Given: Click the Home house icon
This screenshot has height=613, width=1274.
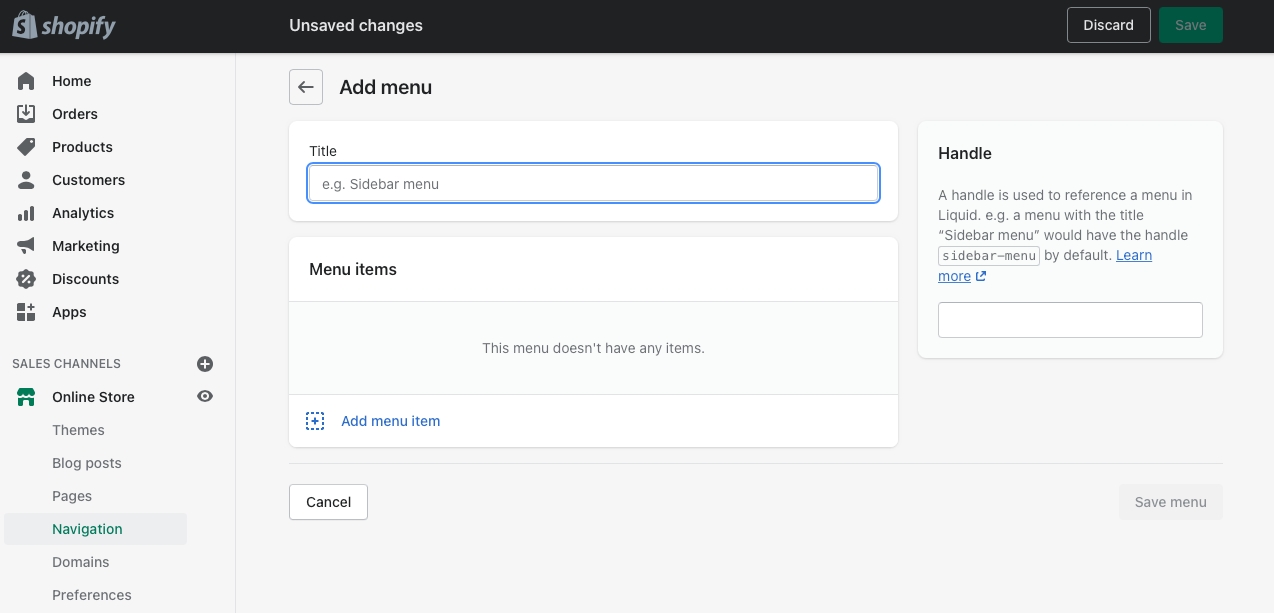Looking at the screenshot, I should click(x=26, y=81).
